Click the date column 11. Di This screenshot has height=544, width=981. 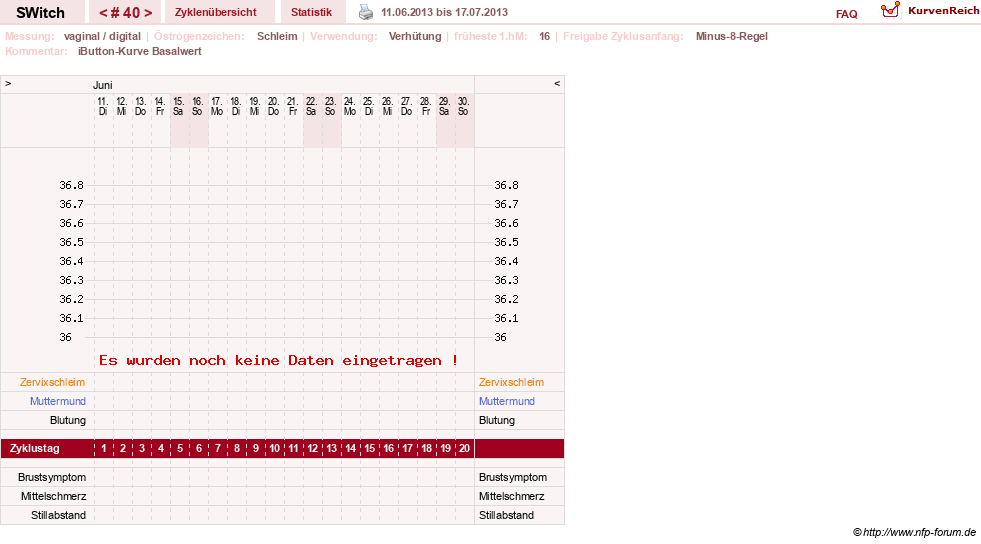click(103, 106)
